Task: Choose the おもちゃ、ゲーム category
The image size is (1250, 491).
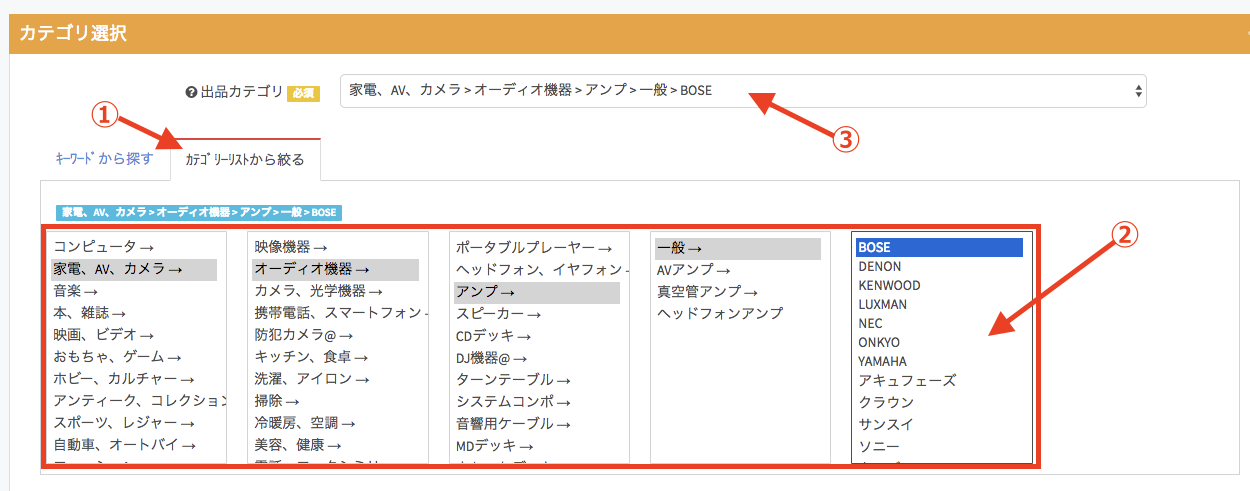Action: point(118,356)
